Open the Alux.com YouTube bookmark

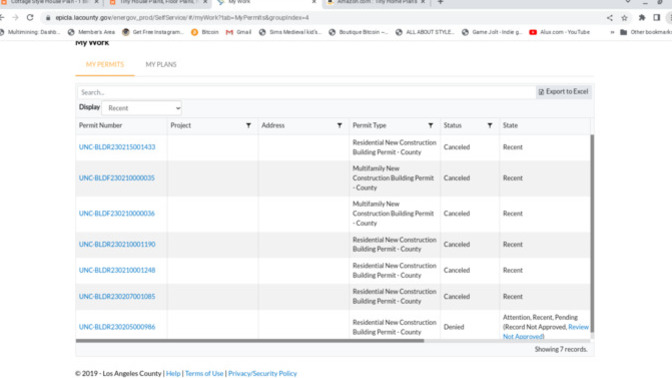[560, 32]
